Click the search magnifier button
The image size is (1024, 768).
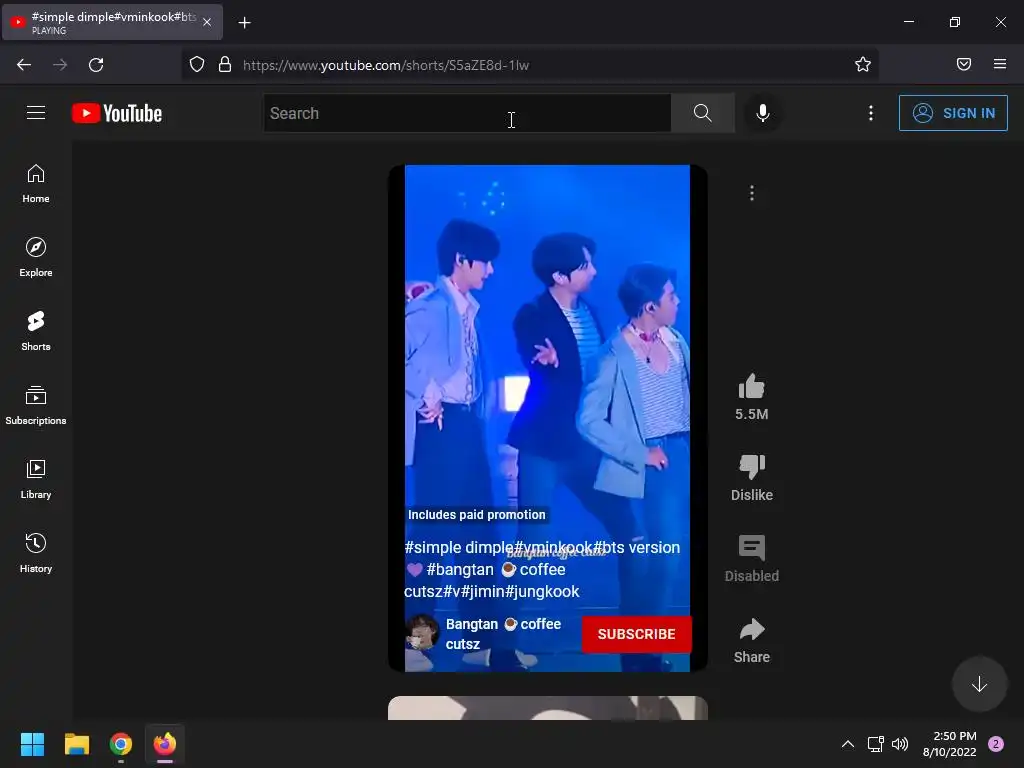pyautogui.click(x=703, y=113)
